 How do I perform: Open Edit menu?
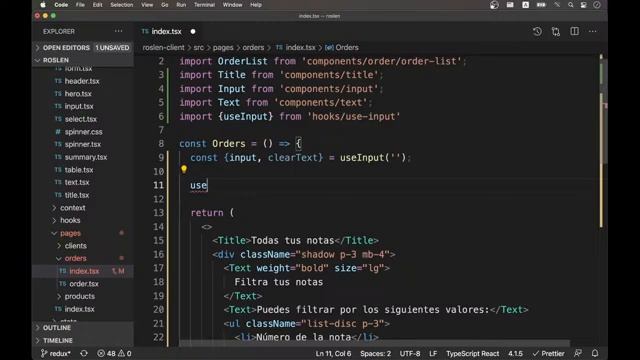coord(97,5)
